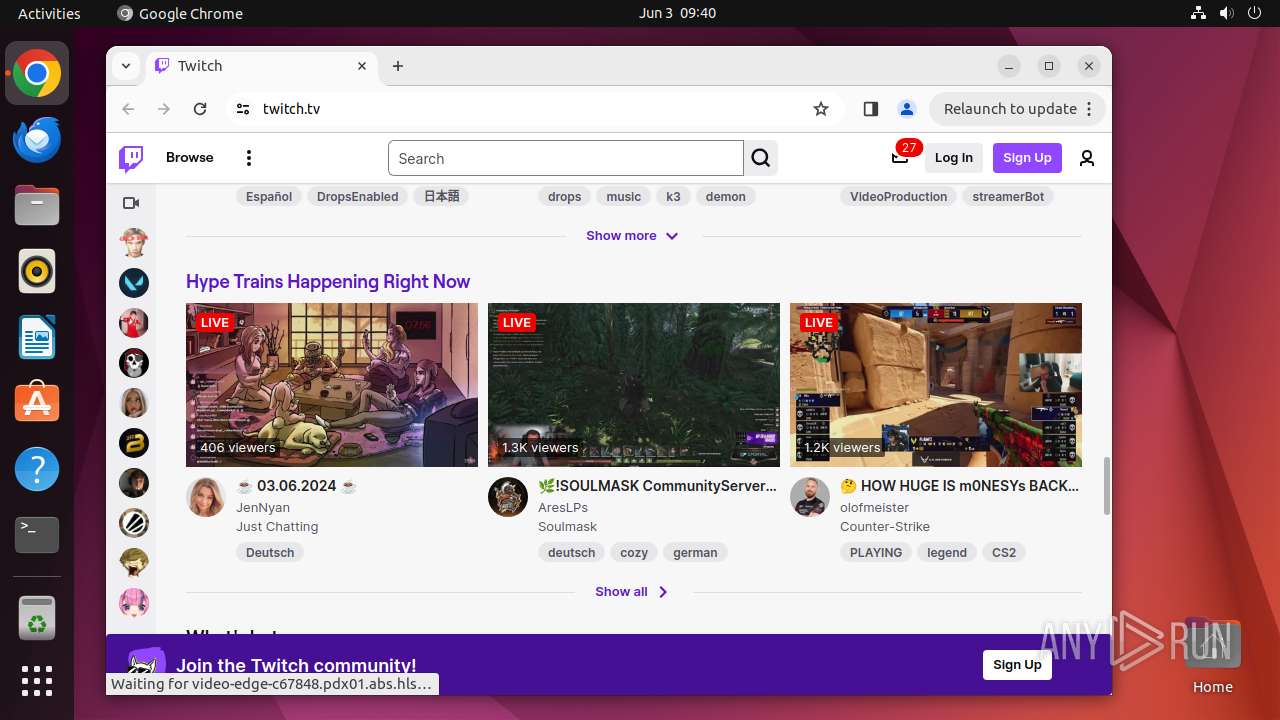Bookmark this page with the star icon
1280x720 pixels.
(x=821, y=109)
